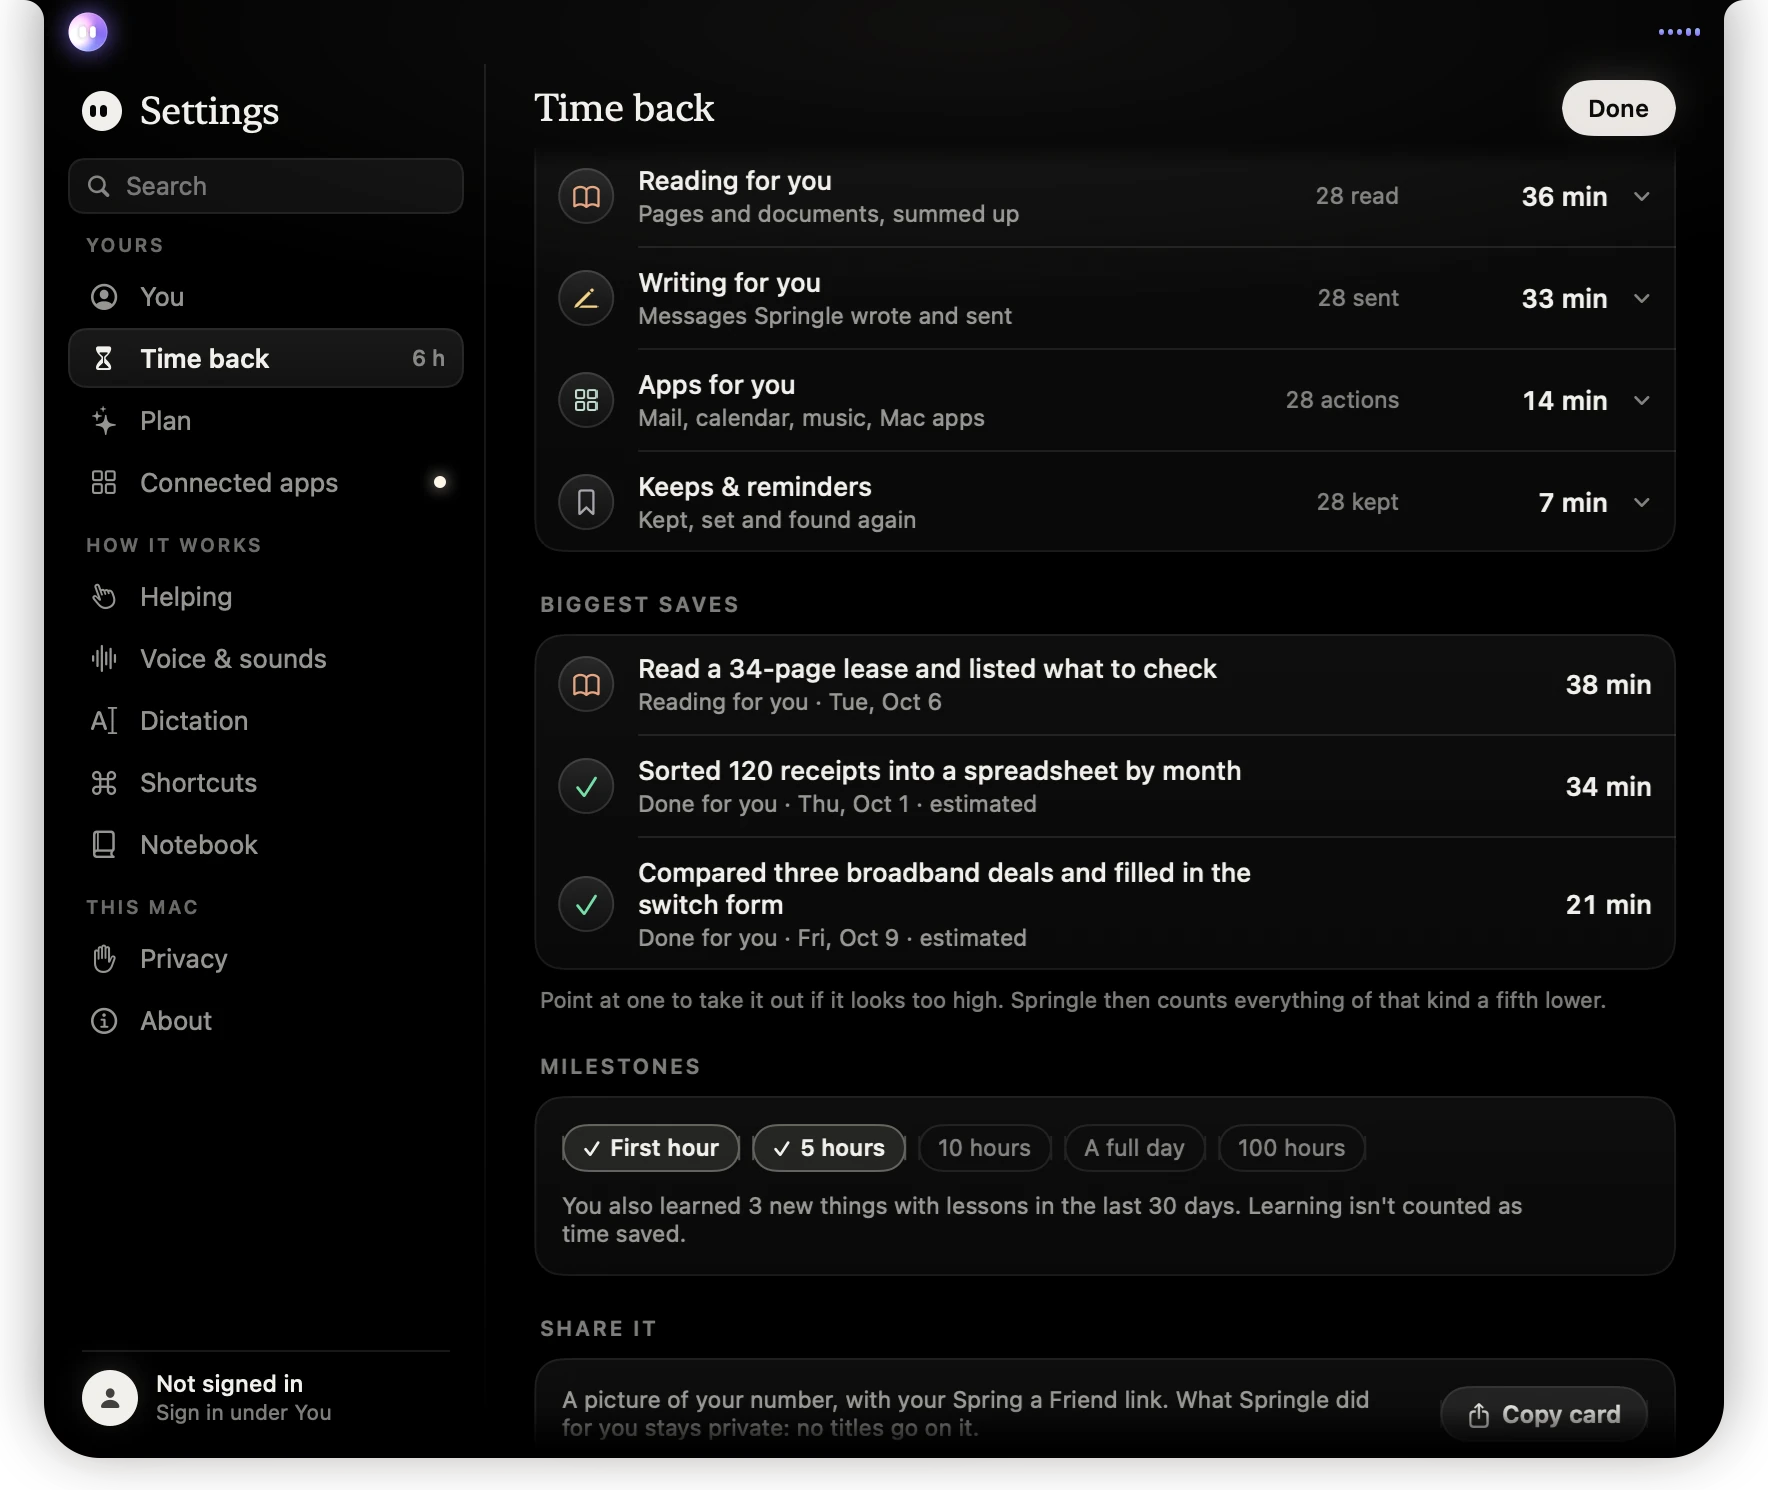This screenshot has height=1490, width=1768.
Task: Click the book icon on the 34-page lease save
Action: [x=586, y=684]
